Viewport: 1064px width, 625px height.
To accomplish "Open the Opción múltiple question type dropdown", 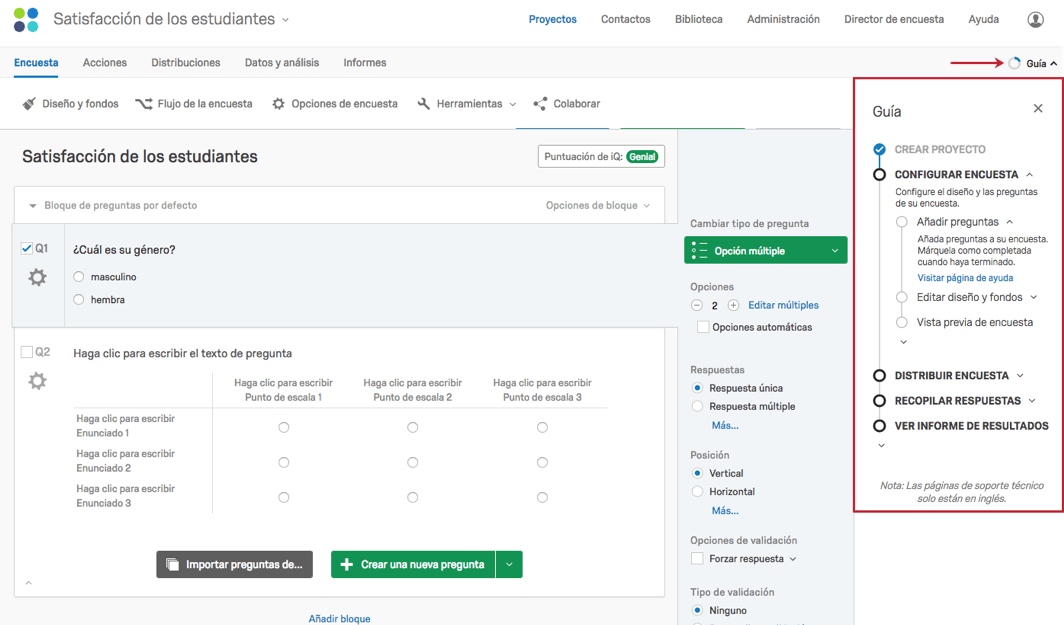I will [765, 250].
